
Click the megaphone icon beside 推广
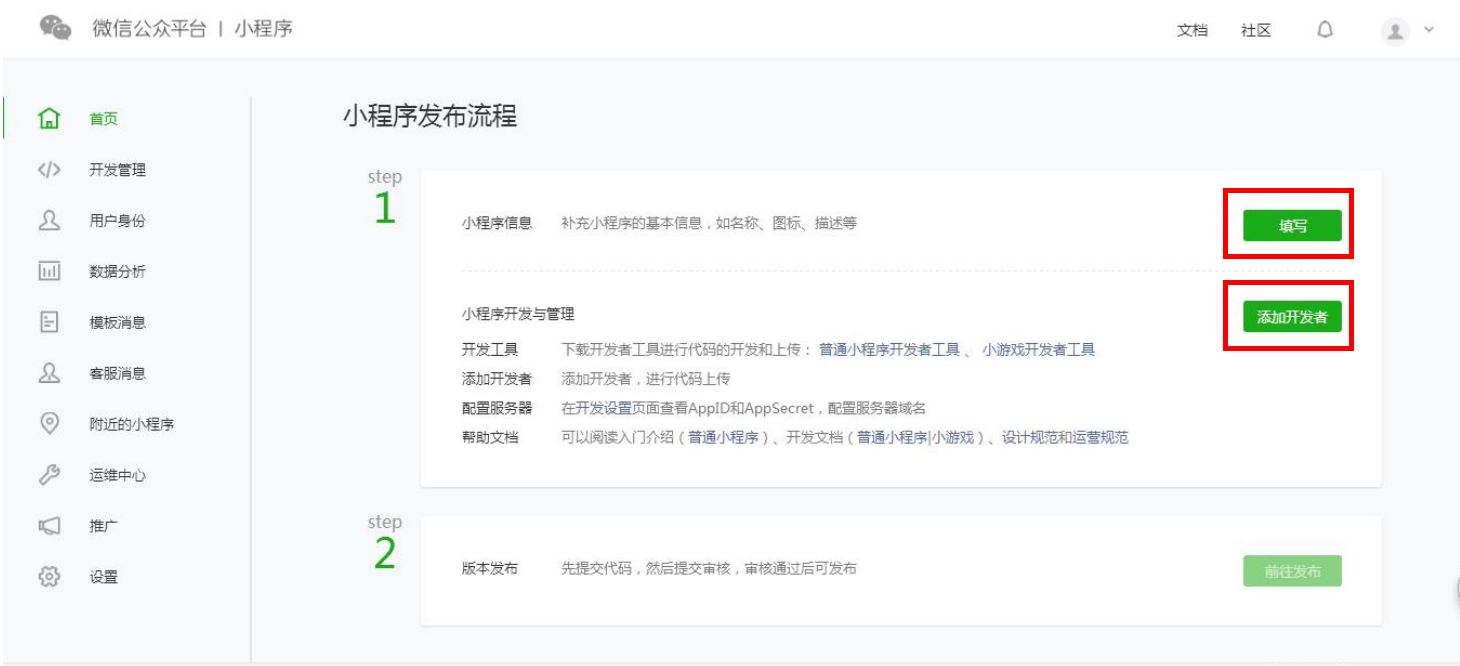pyautogui.click(x=49, y=526)
